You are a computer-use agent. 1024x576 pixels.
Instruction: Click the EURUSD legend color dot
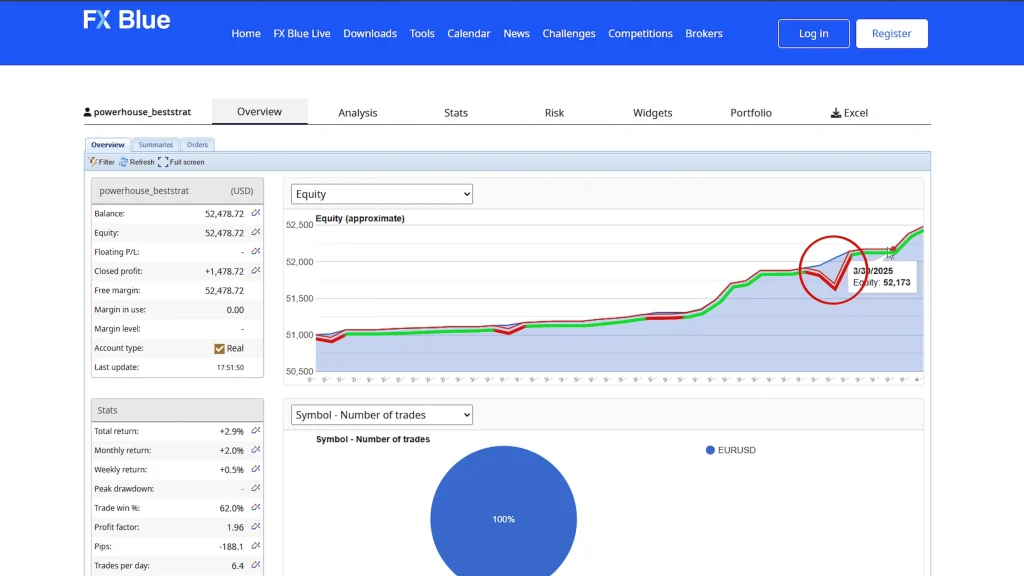click(710, 450)
